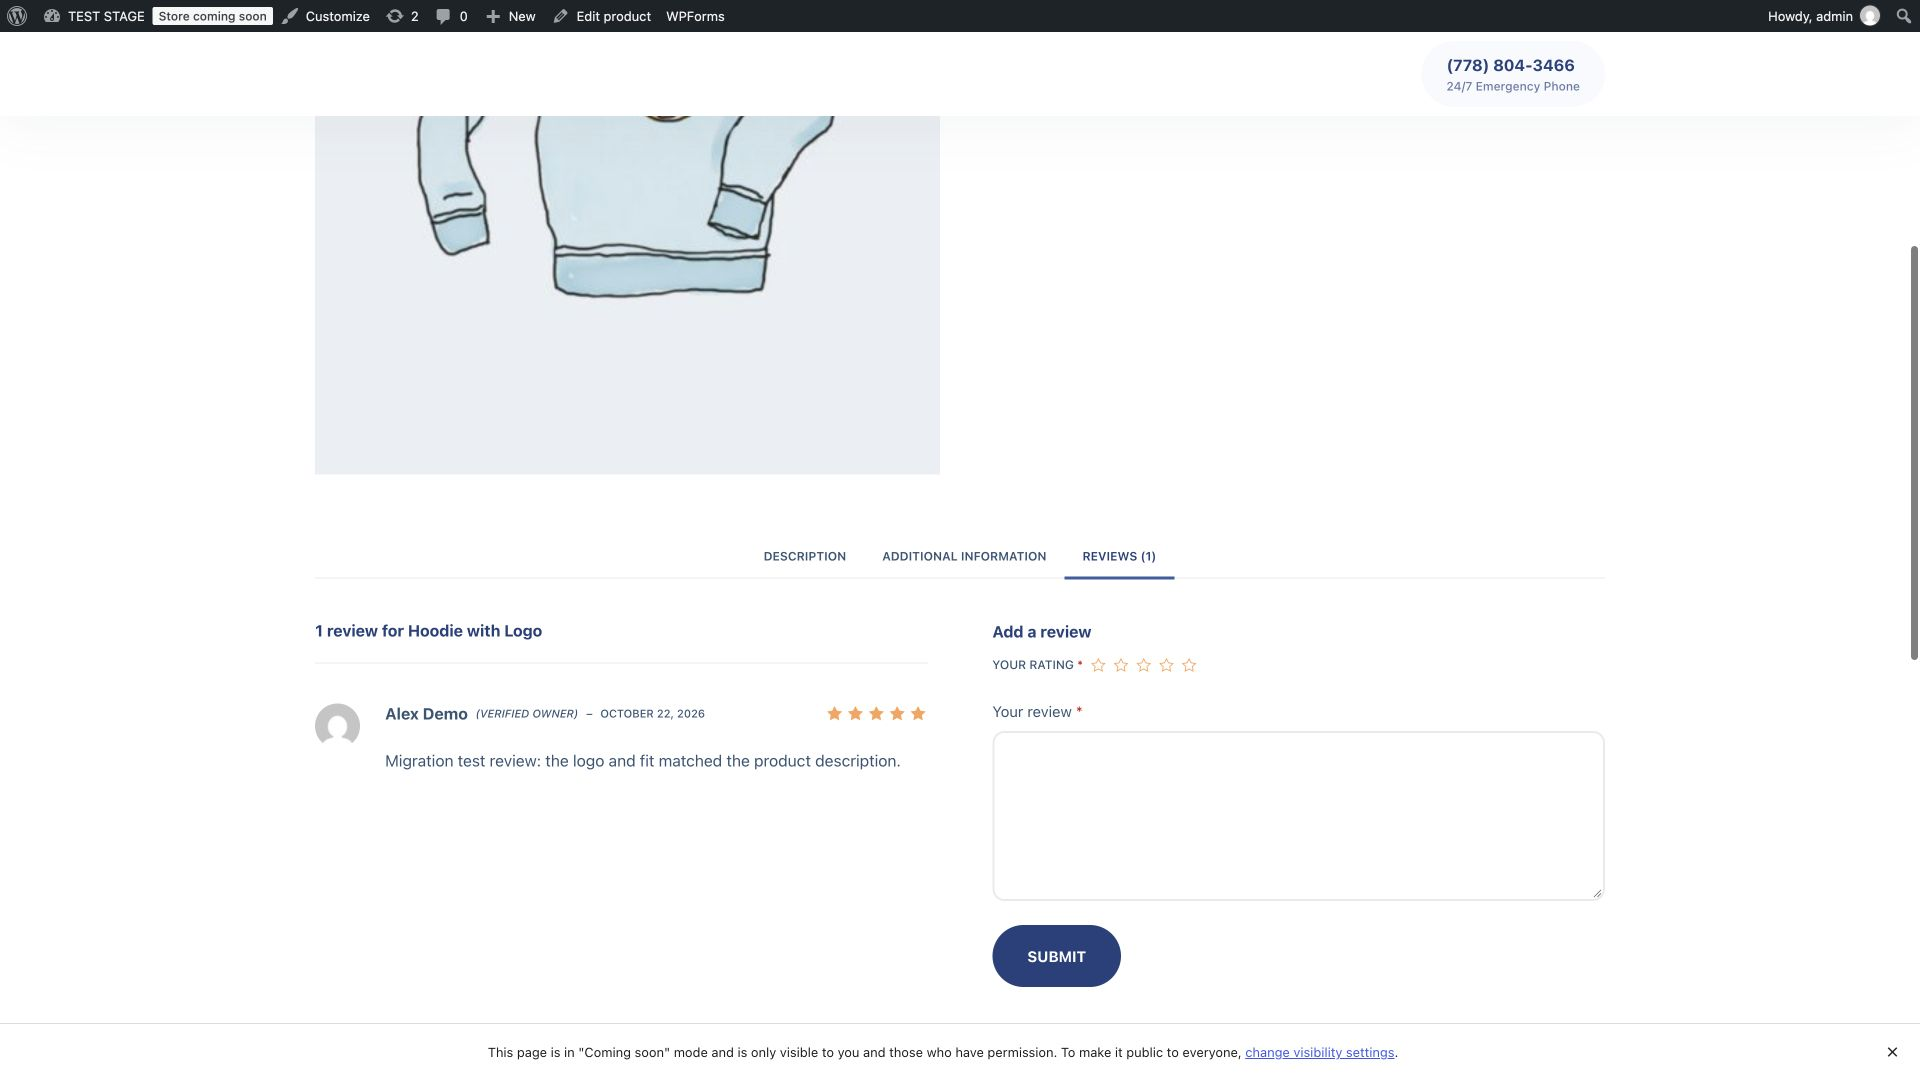Rate the product 2 stars

(x=1121, y=665)
